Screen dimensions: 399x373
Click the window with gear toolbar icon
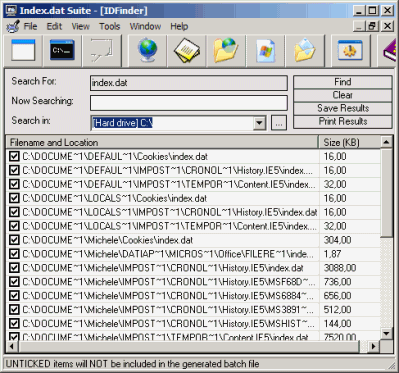point(350,50)
